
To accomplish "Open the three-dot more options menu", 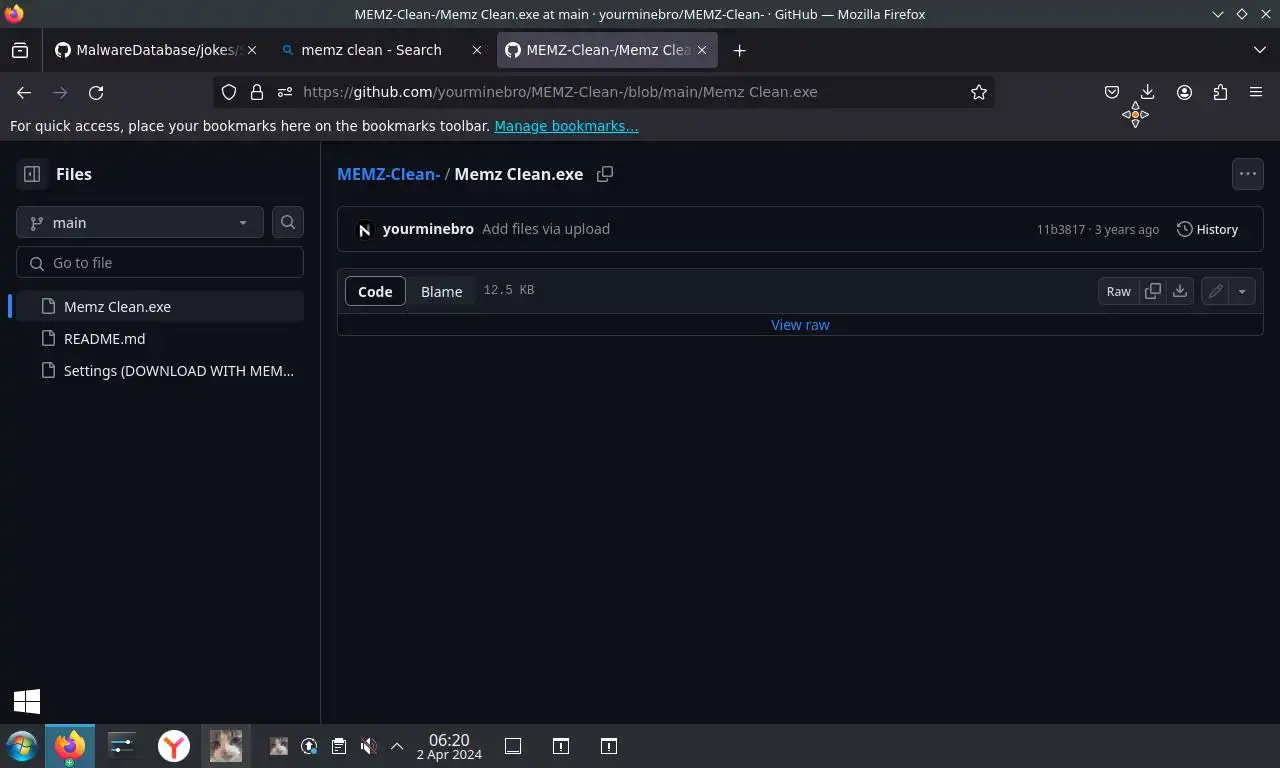I will click(1247, 173).
